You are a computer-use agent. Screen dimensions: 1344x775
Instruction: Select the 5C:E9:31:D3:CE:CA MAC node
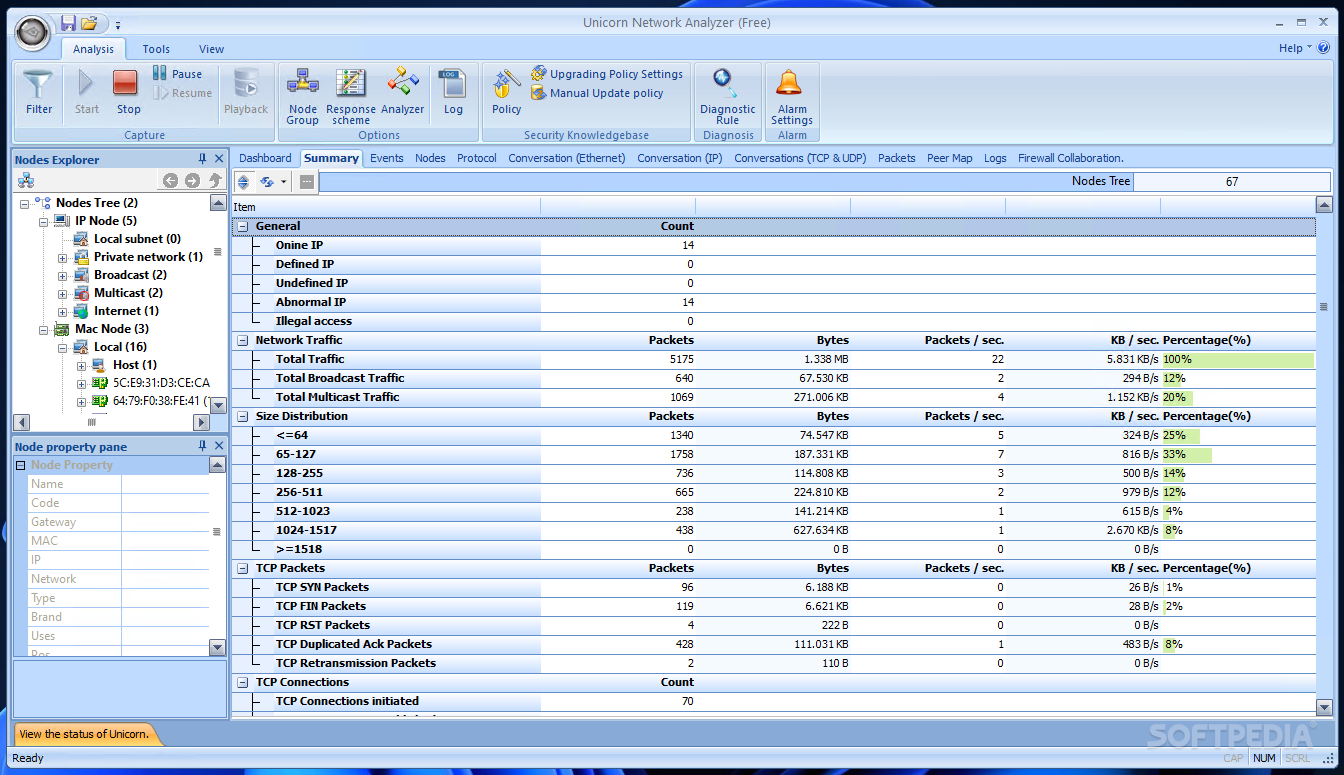coord(161,383)
